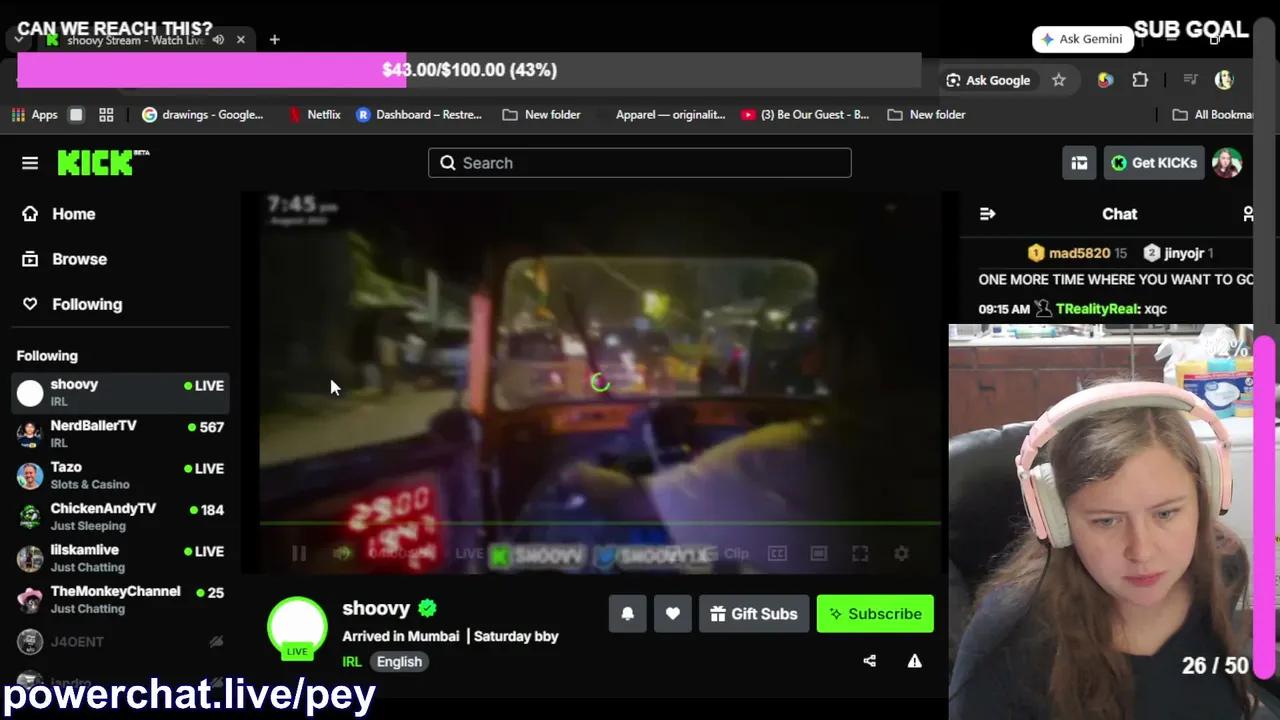Open the Kick dashboard layout icon
Viewport: 1280px width, 720px height.
point(1079,163)
